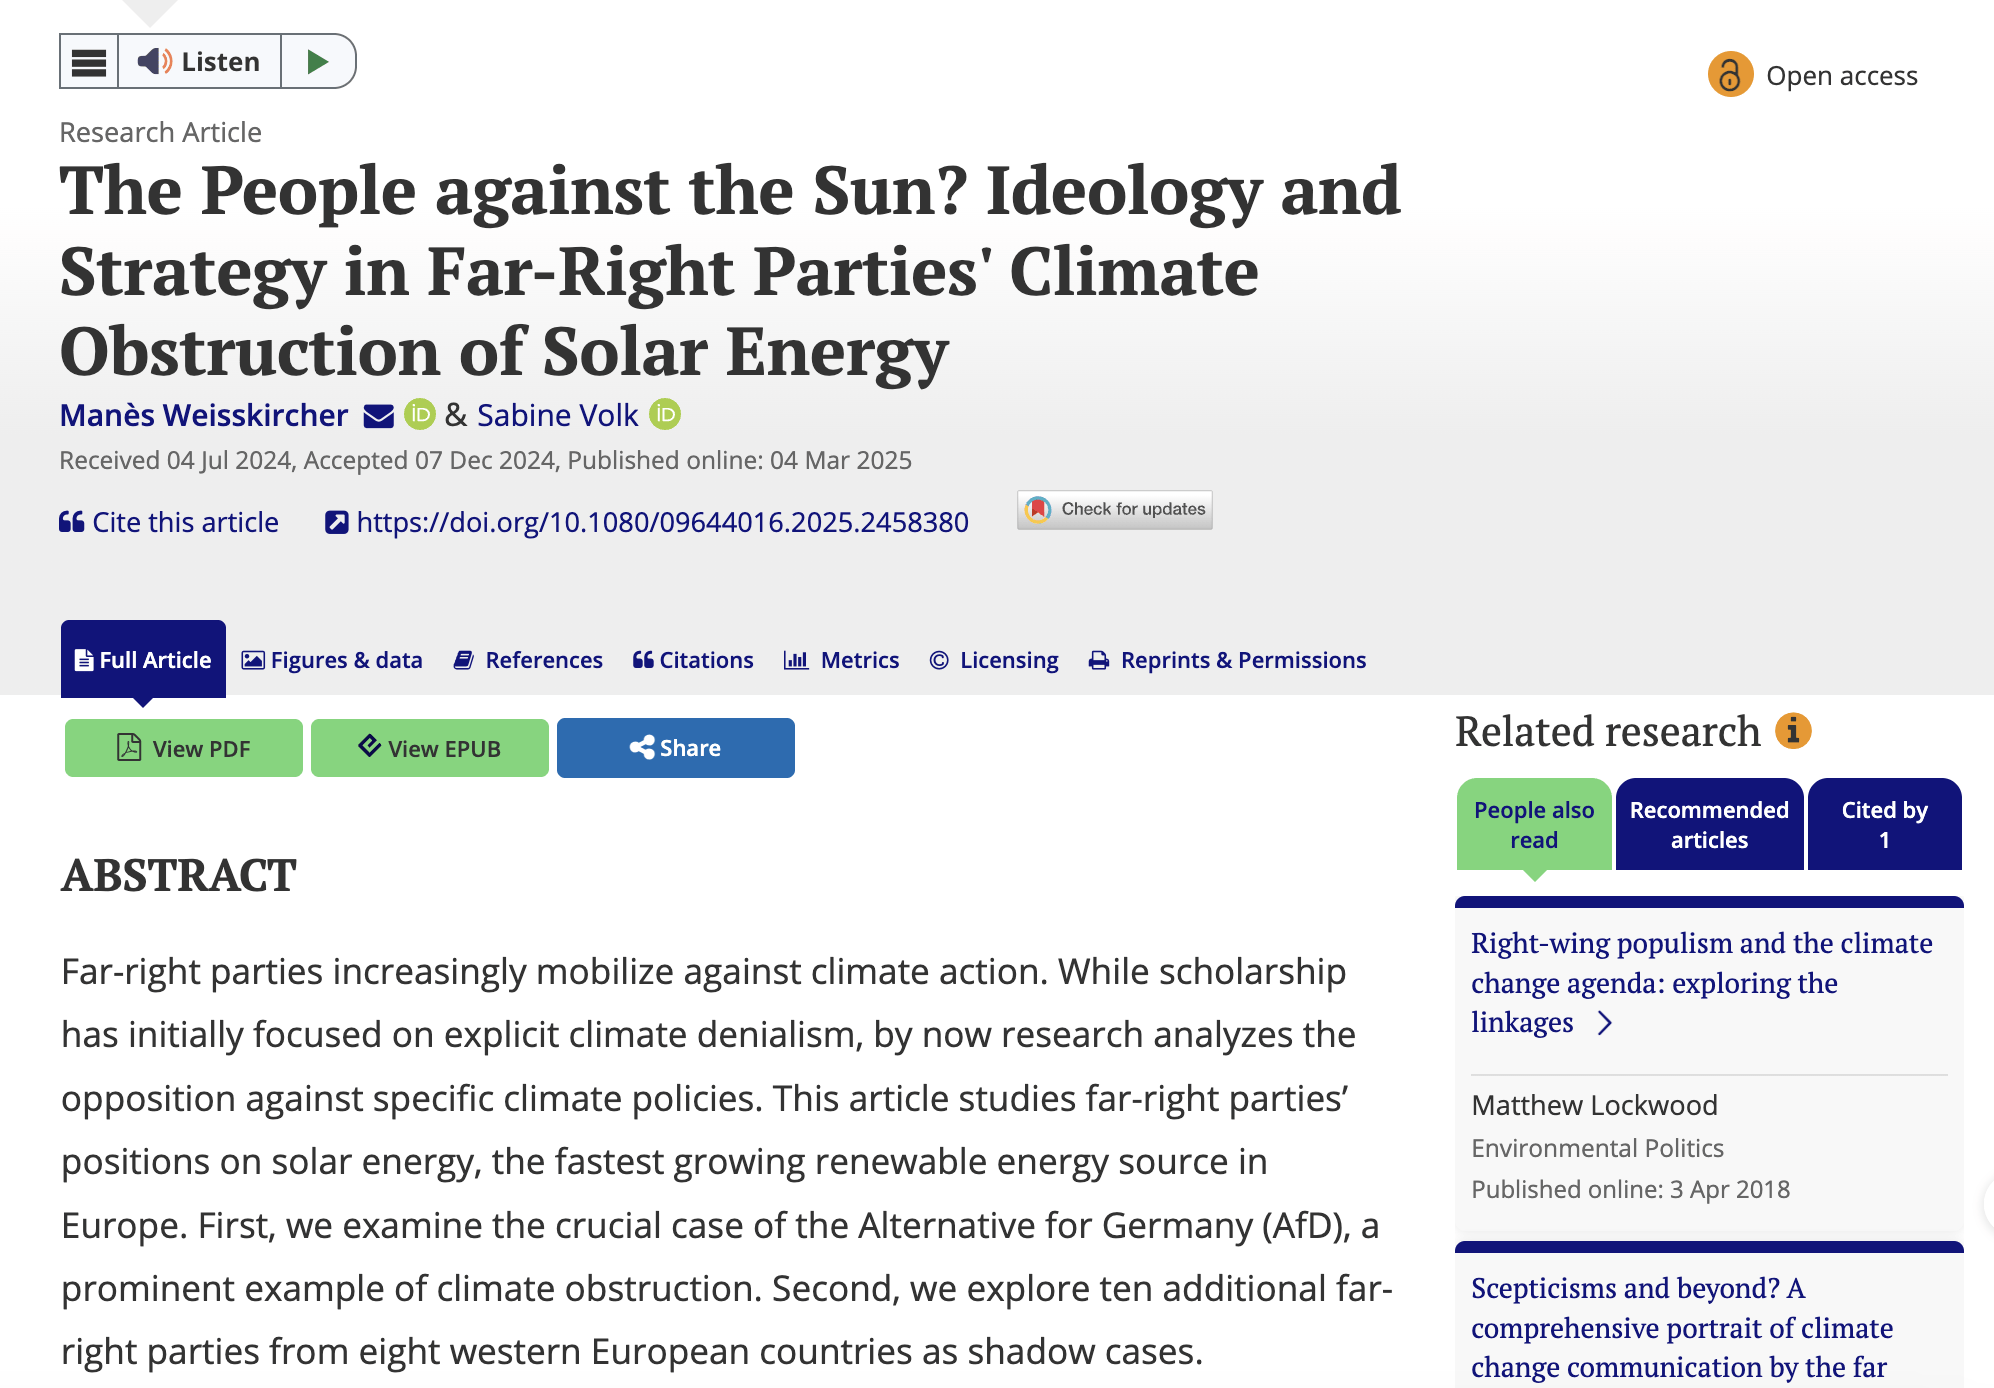Switch to the Figures & data tab
1994x1388 pixels.
[332, 660]
